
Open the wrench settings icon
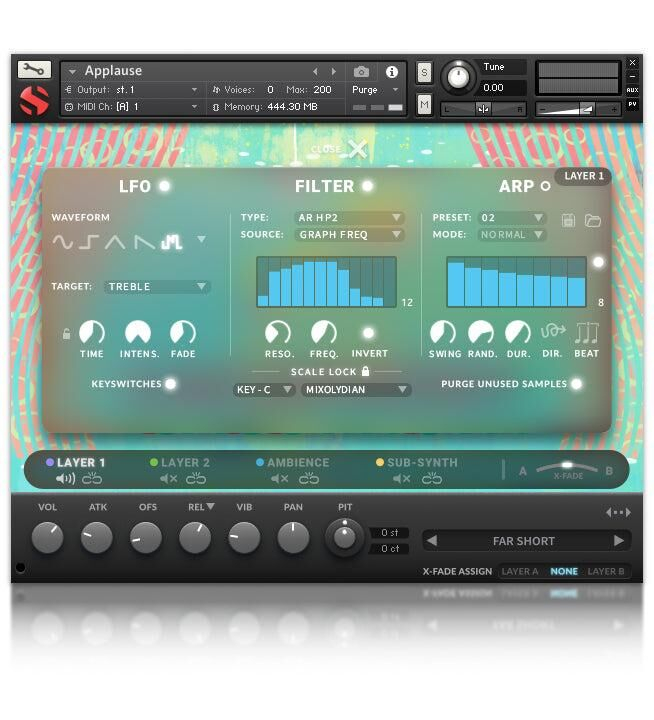pos(34,69)
